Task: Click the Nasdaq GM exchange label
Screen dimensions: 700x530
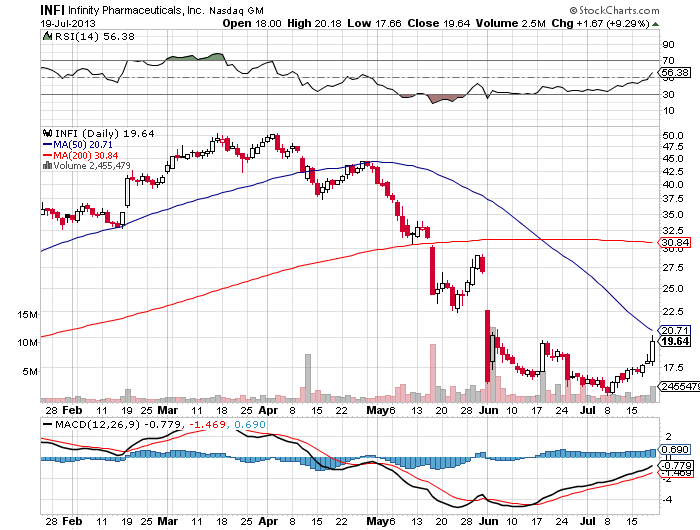Action: [236, 10]
